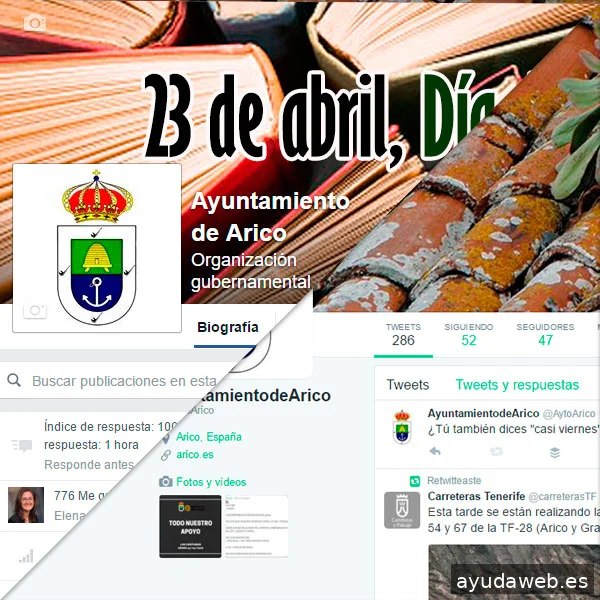
Task: Click the 776 Me gusta count
Action: tap(81, 496)
